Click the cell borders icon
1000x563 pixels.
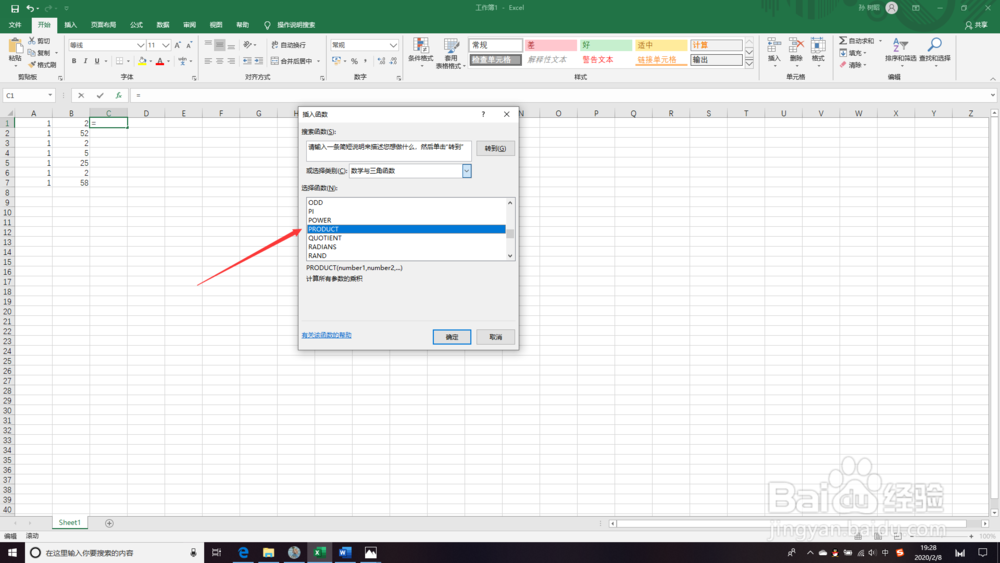pyautogui.click(x=119, y=61)
